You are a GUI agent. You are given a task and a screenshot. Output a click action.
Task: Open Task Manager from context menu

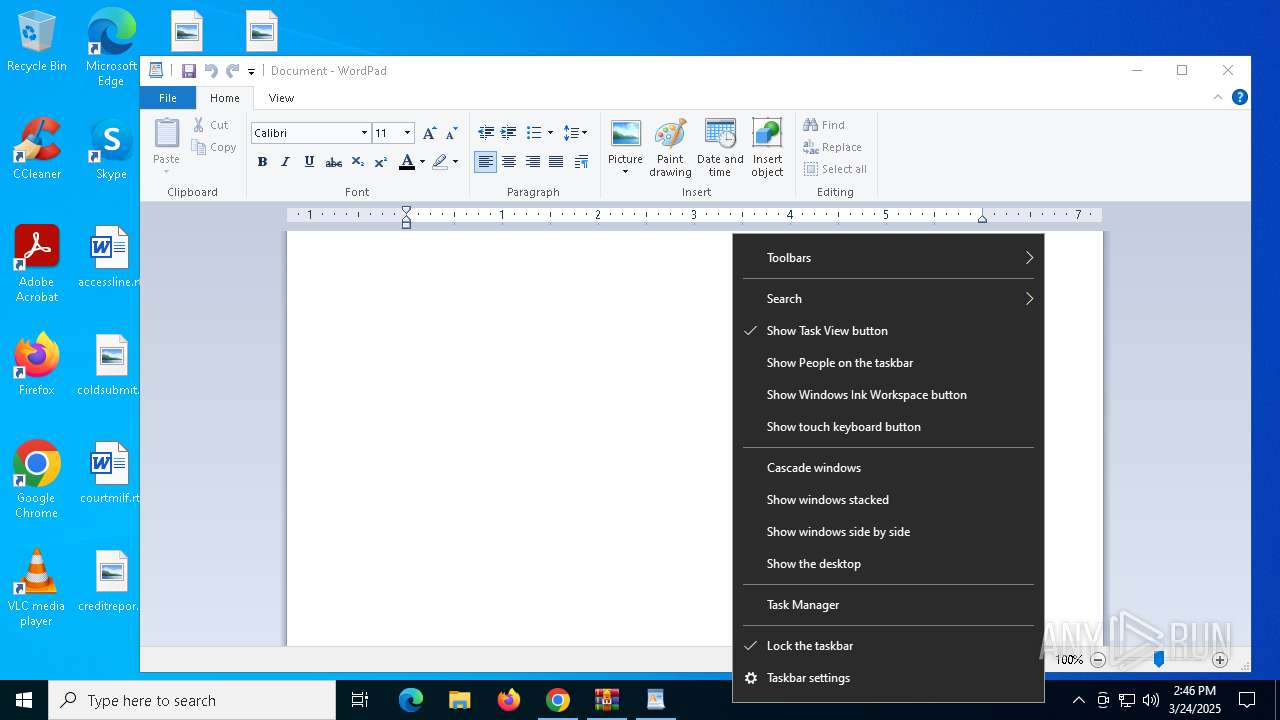click(x=888, y=605)
